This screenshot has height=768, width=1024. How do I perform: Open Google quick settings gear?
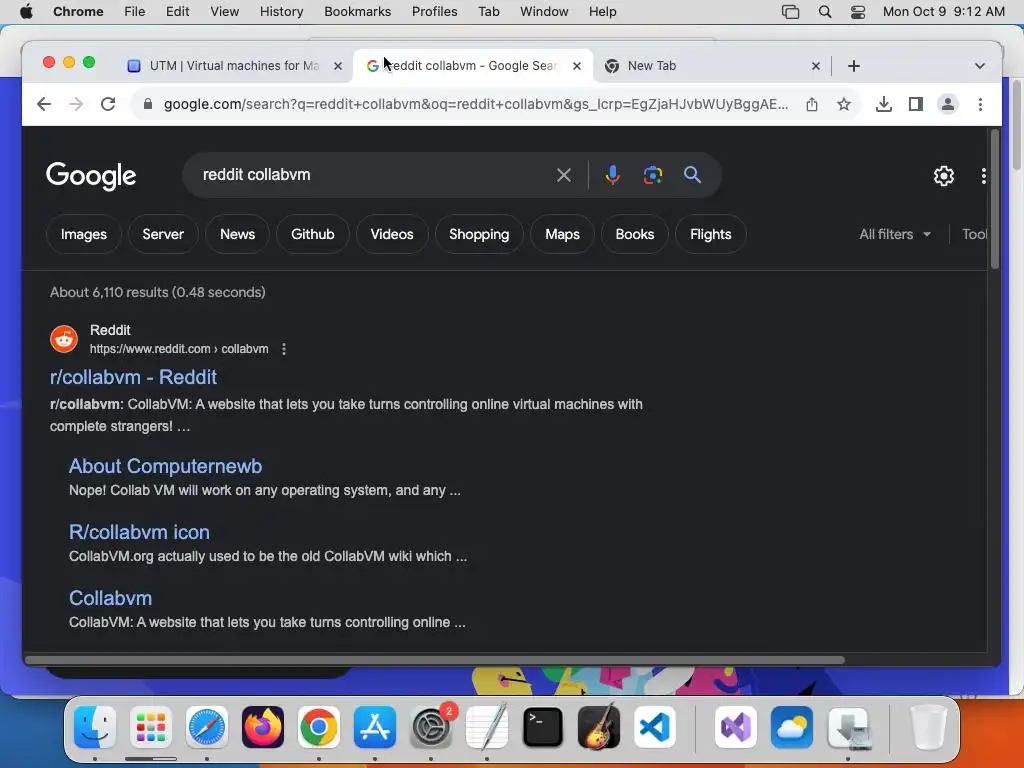[x=944, y=176]
